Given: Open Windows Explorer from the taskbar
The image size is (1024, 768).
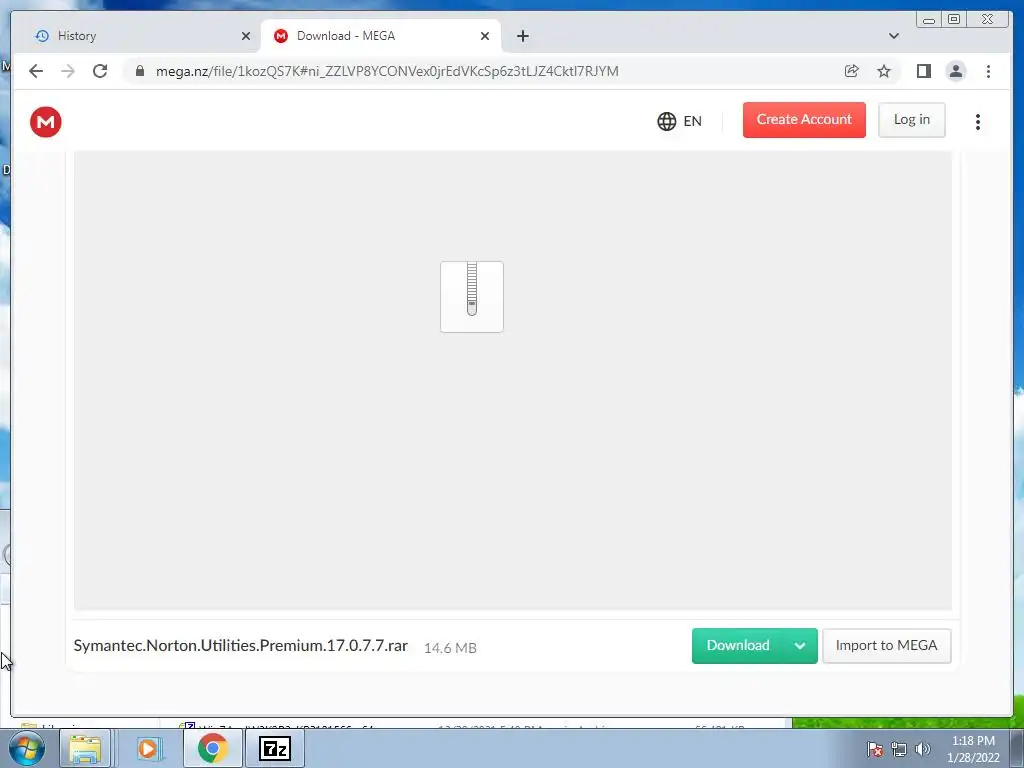Looking at the screenshot, I should (x=86, y=748).
